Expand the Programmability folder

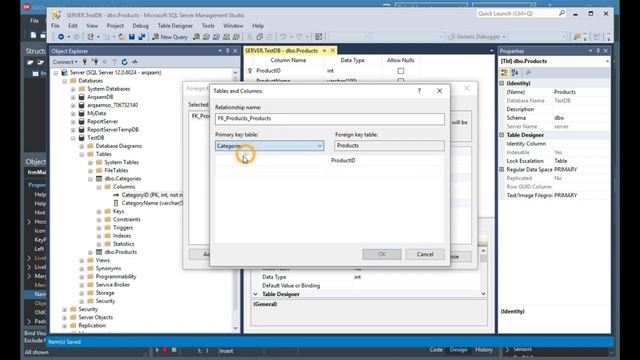click(x=82, y=277)
